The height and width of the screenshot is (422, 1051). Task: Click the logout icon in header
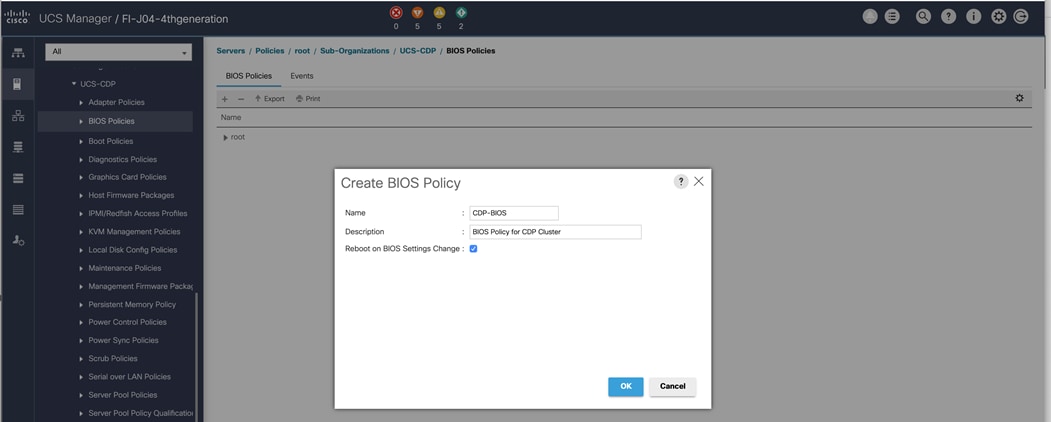(1021, 17)
